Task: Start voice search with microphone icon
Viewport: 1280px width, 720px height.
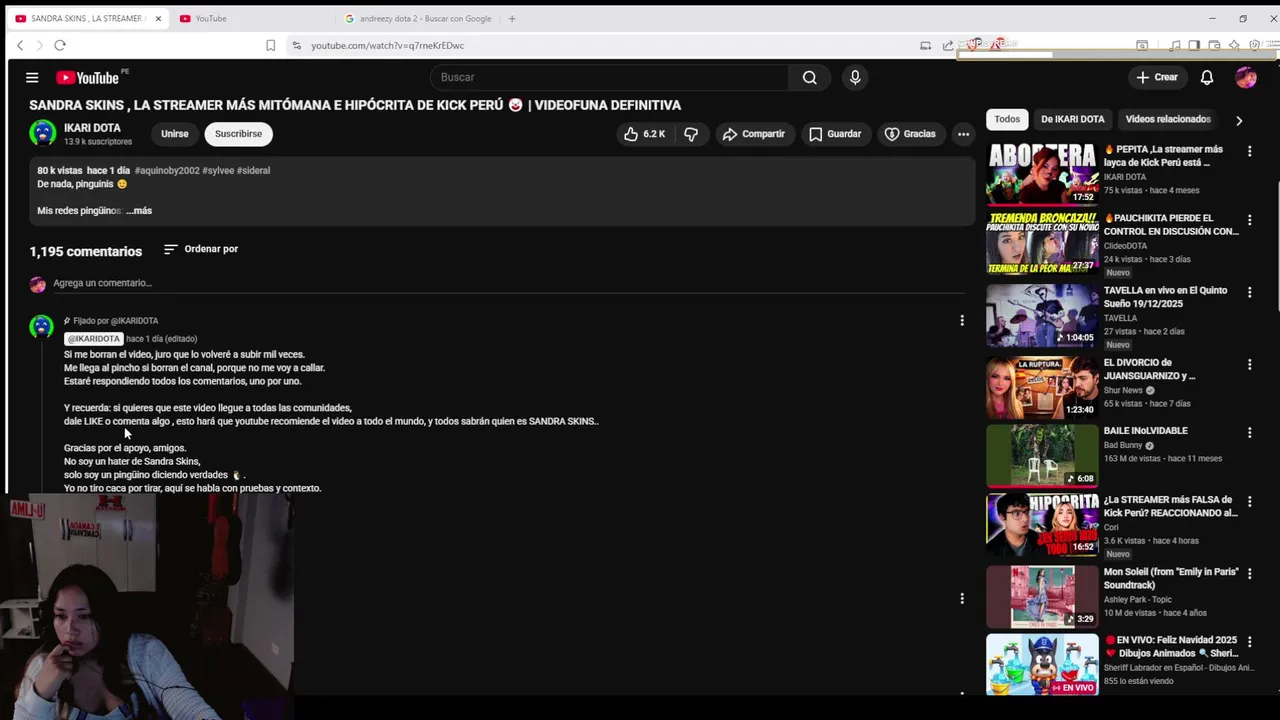Action: (x=855, y=77)
